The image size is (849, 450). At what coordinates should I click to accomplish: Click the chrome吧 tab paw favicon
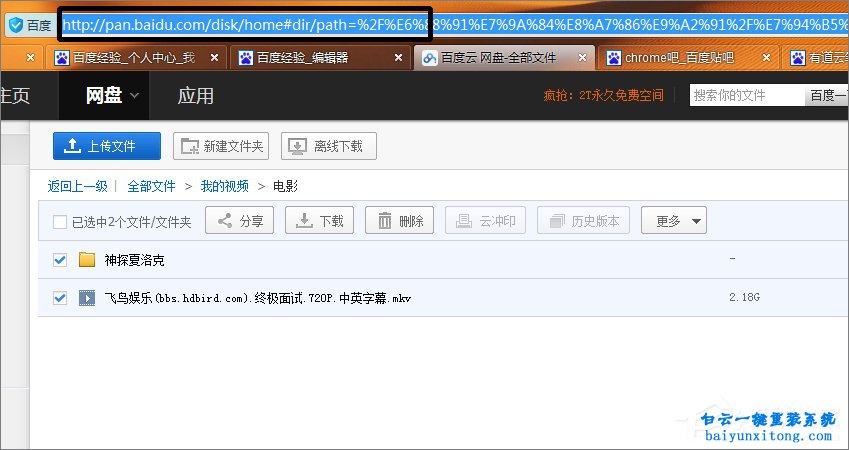point(613,58)
